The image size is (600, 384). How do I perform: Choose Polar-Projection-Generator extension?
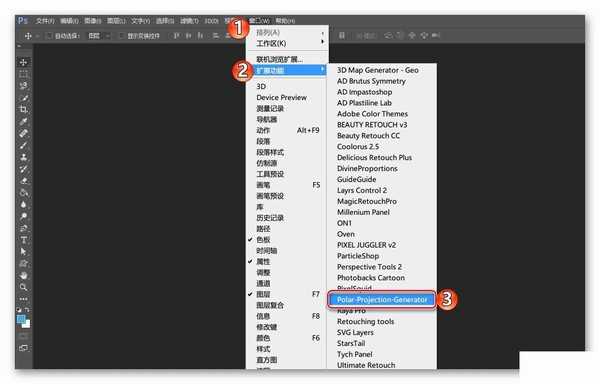click(x=382, y=300)
